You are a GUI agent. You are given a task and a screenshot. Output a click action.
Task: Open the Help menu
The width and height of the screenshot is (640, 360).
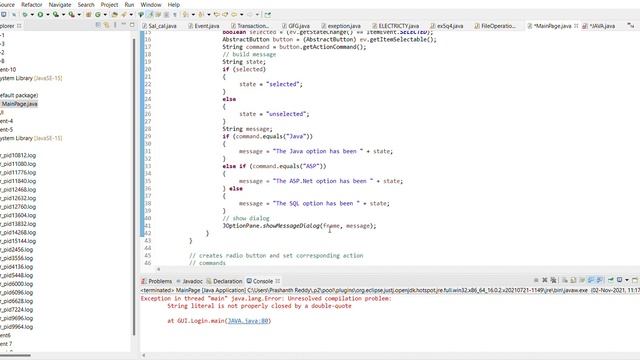point(173,4)
